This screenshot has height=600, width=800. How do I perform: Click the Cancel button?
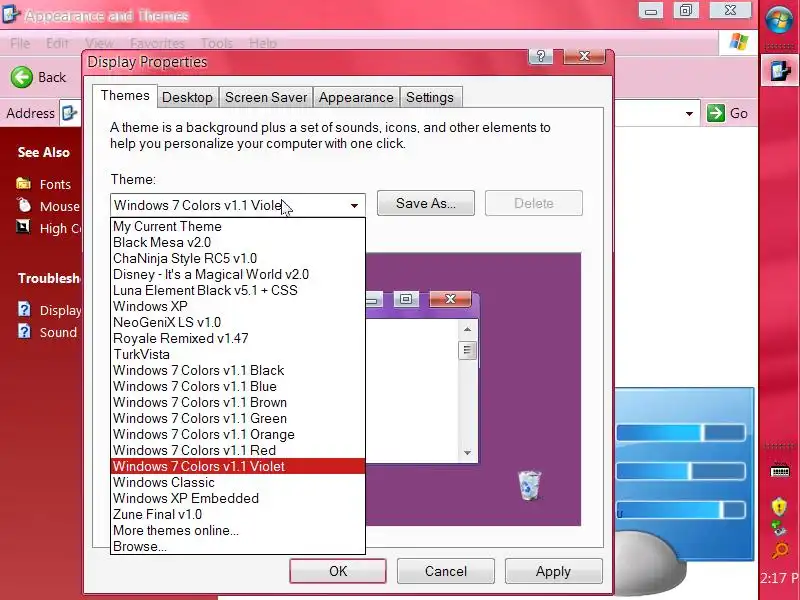[x=445, y=571]
